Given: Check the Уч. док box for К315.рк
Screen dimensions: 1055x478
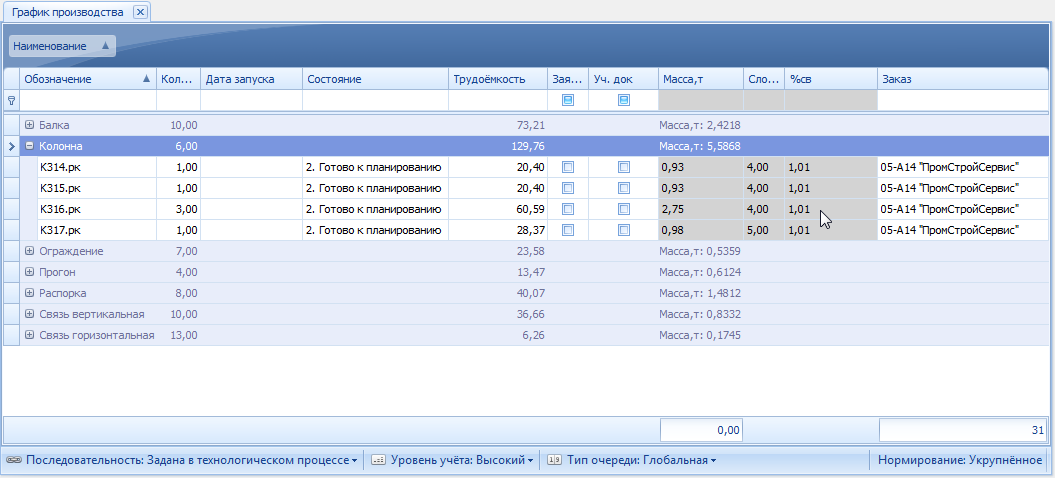Looking at the screenshot, I should click(x=624, y=188).
